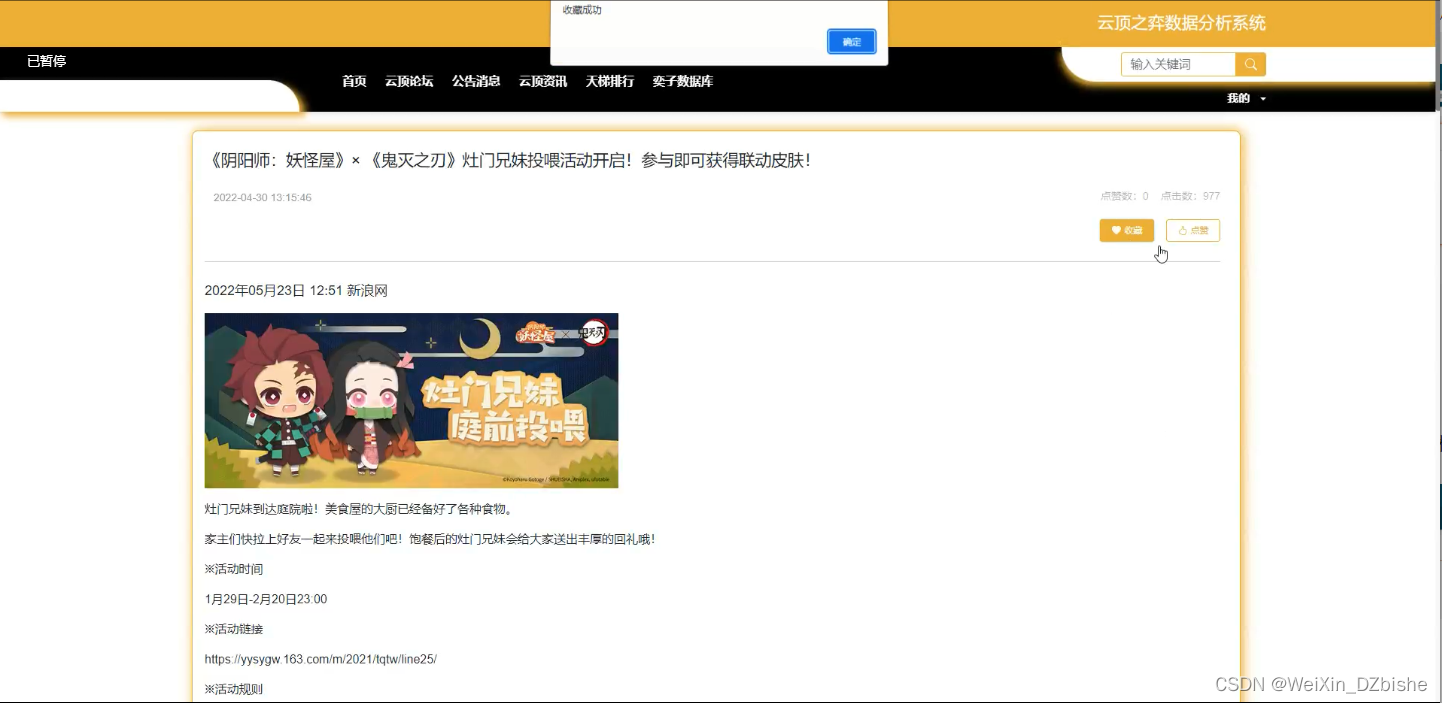Image resolution: width=1442 pixels, height=703 pixels.
Task: Click the ※活动时间 heading text
Action: pos(234,569)
